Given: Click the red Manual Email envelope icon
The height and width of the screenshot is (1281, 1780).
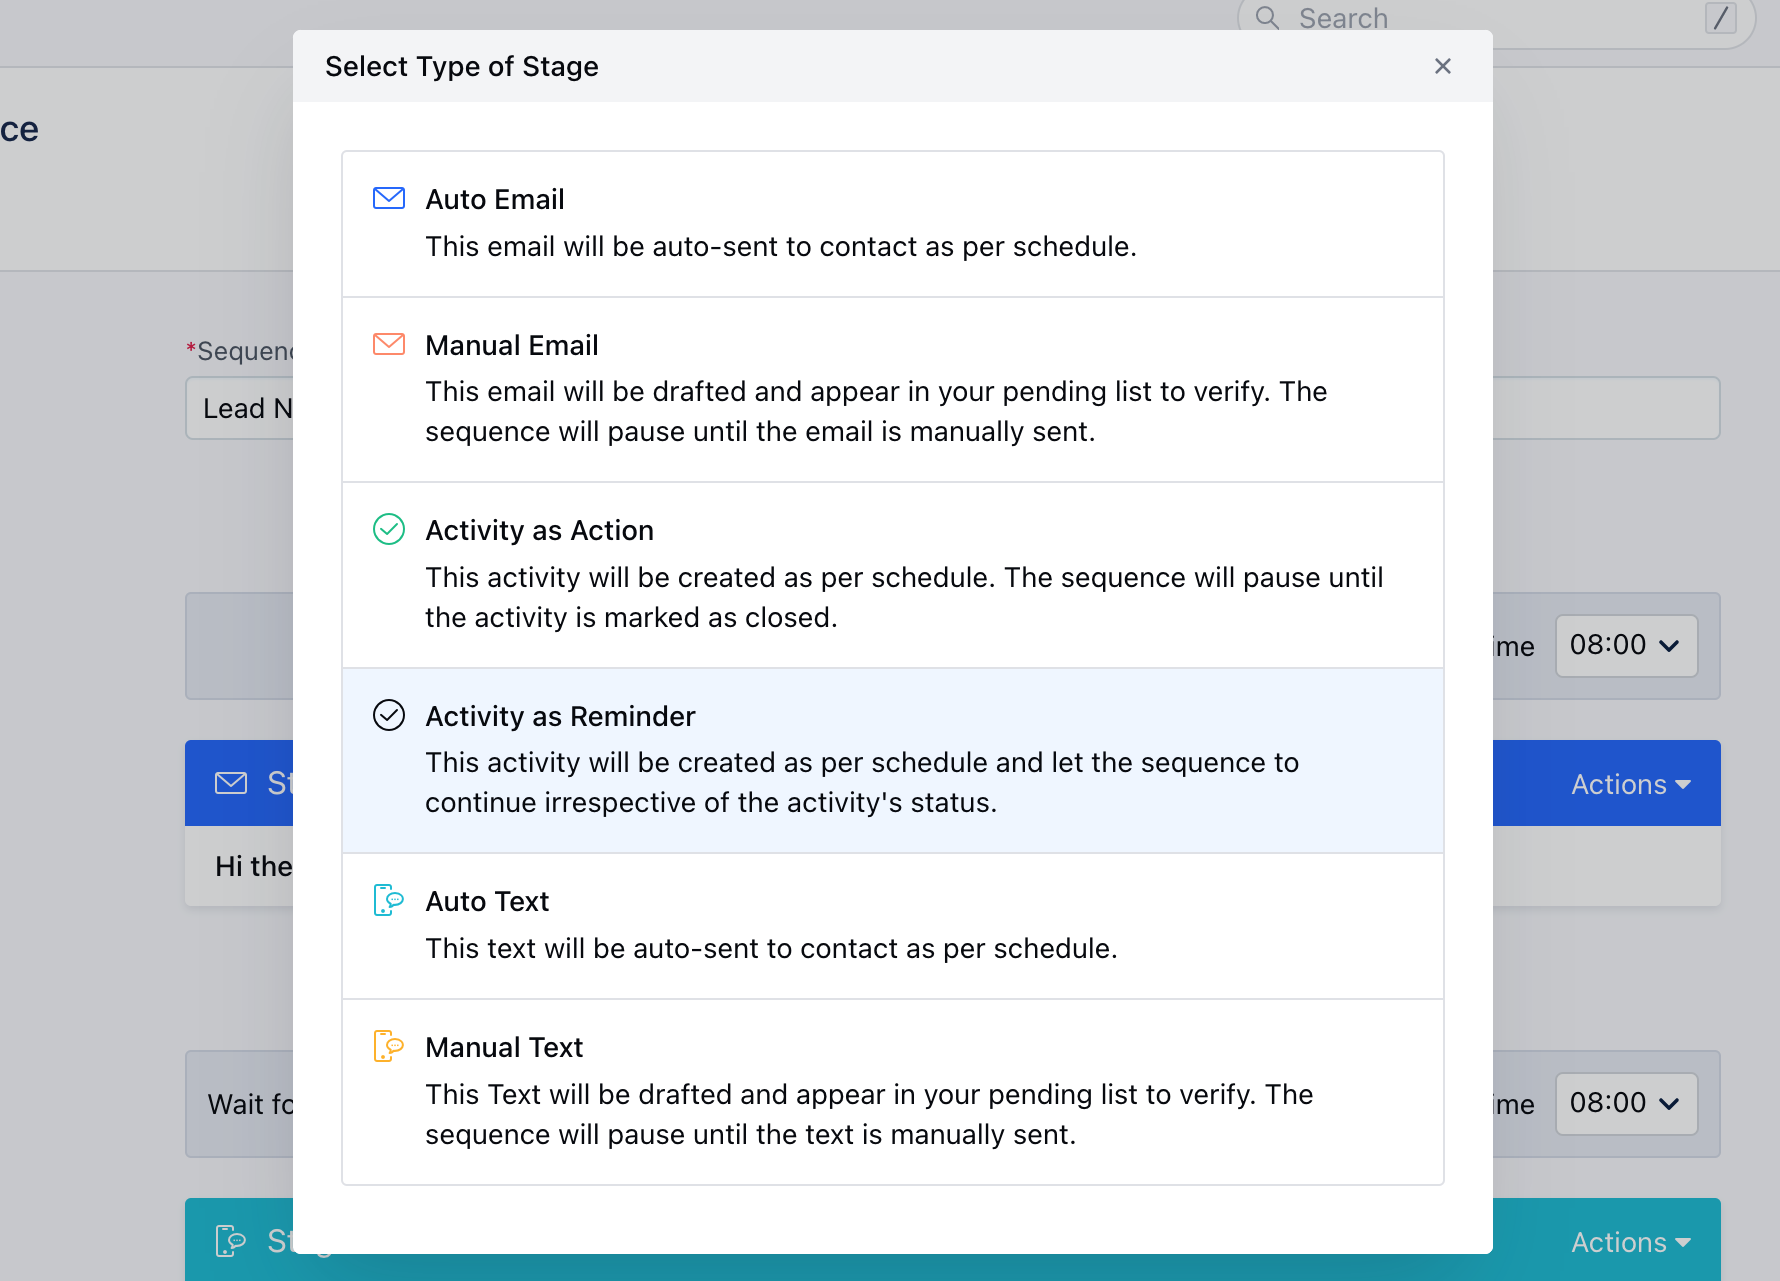Looking at the screenshot, I should 389,344.
